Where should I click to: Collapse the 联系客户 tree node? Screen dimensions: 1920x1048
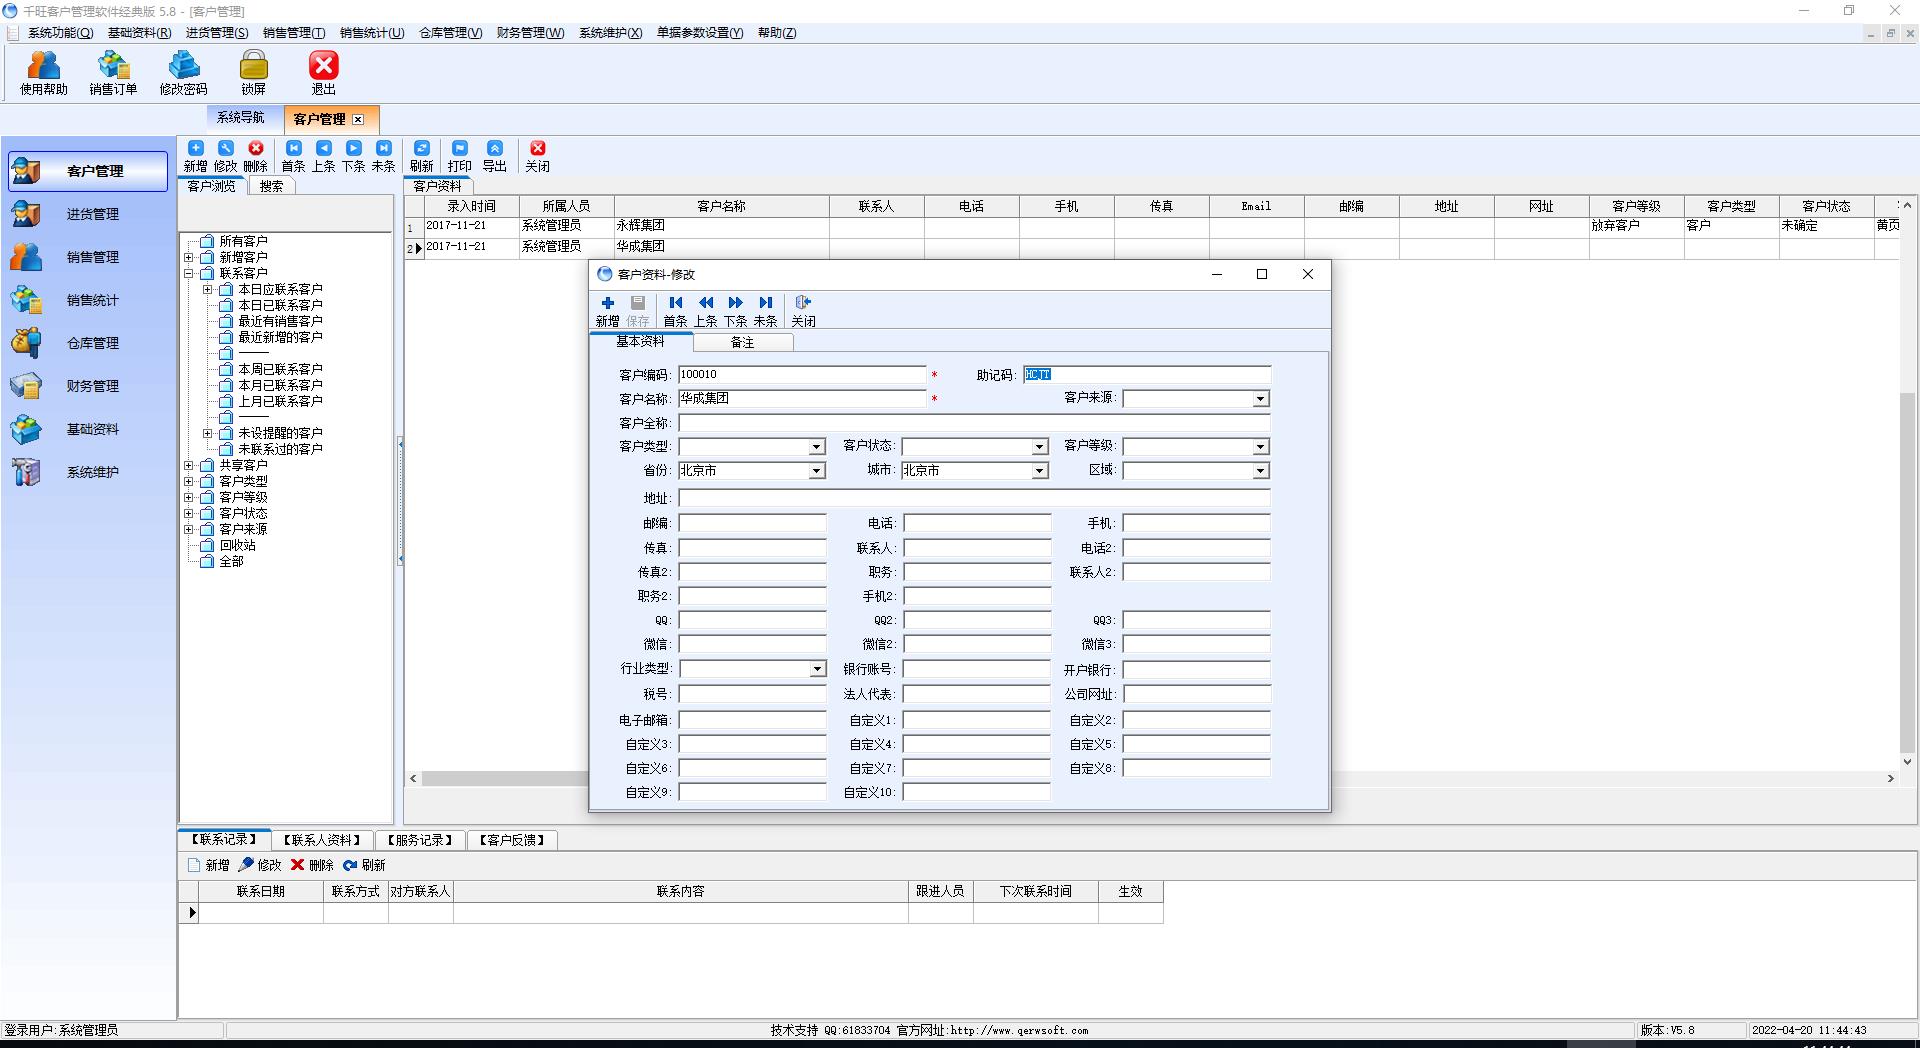coord(188,273)
